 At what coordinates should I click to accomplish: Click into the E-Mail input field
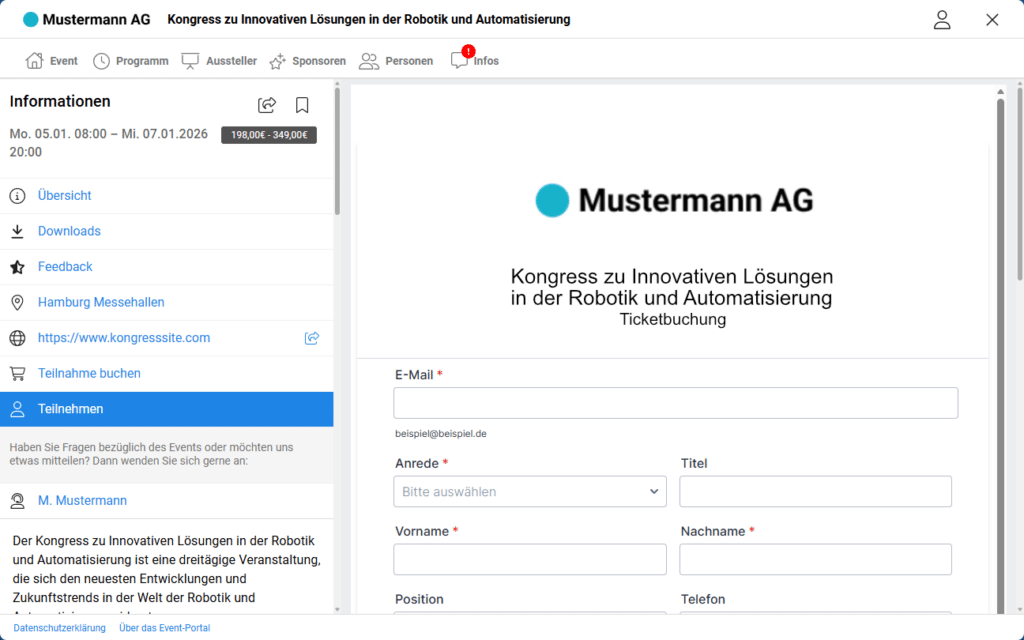675,403
